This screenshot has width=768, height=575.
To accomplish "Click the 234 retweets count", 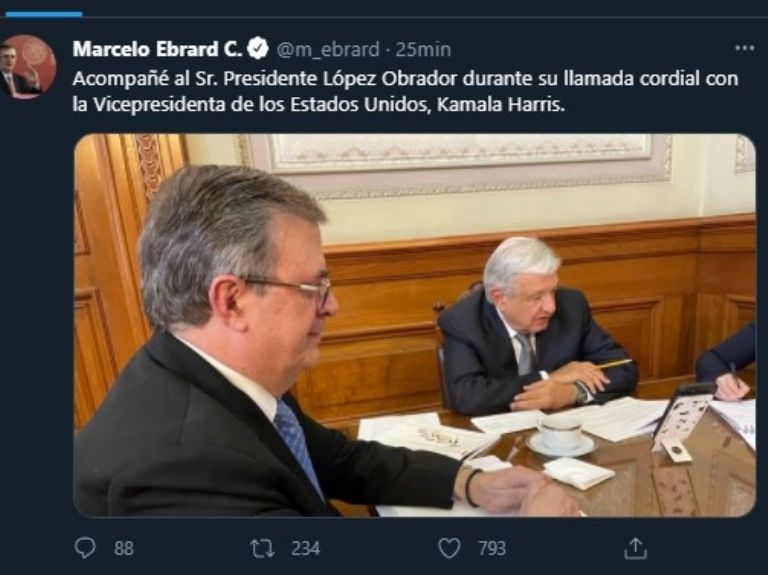I will pos(306,549).
